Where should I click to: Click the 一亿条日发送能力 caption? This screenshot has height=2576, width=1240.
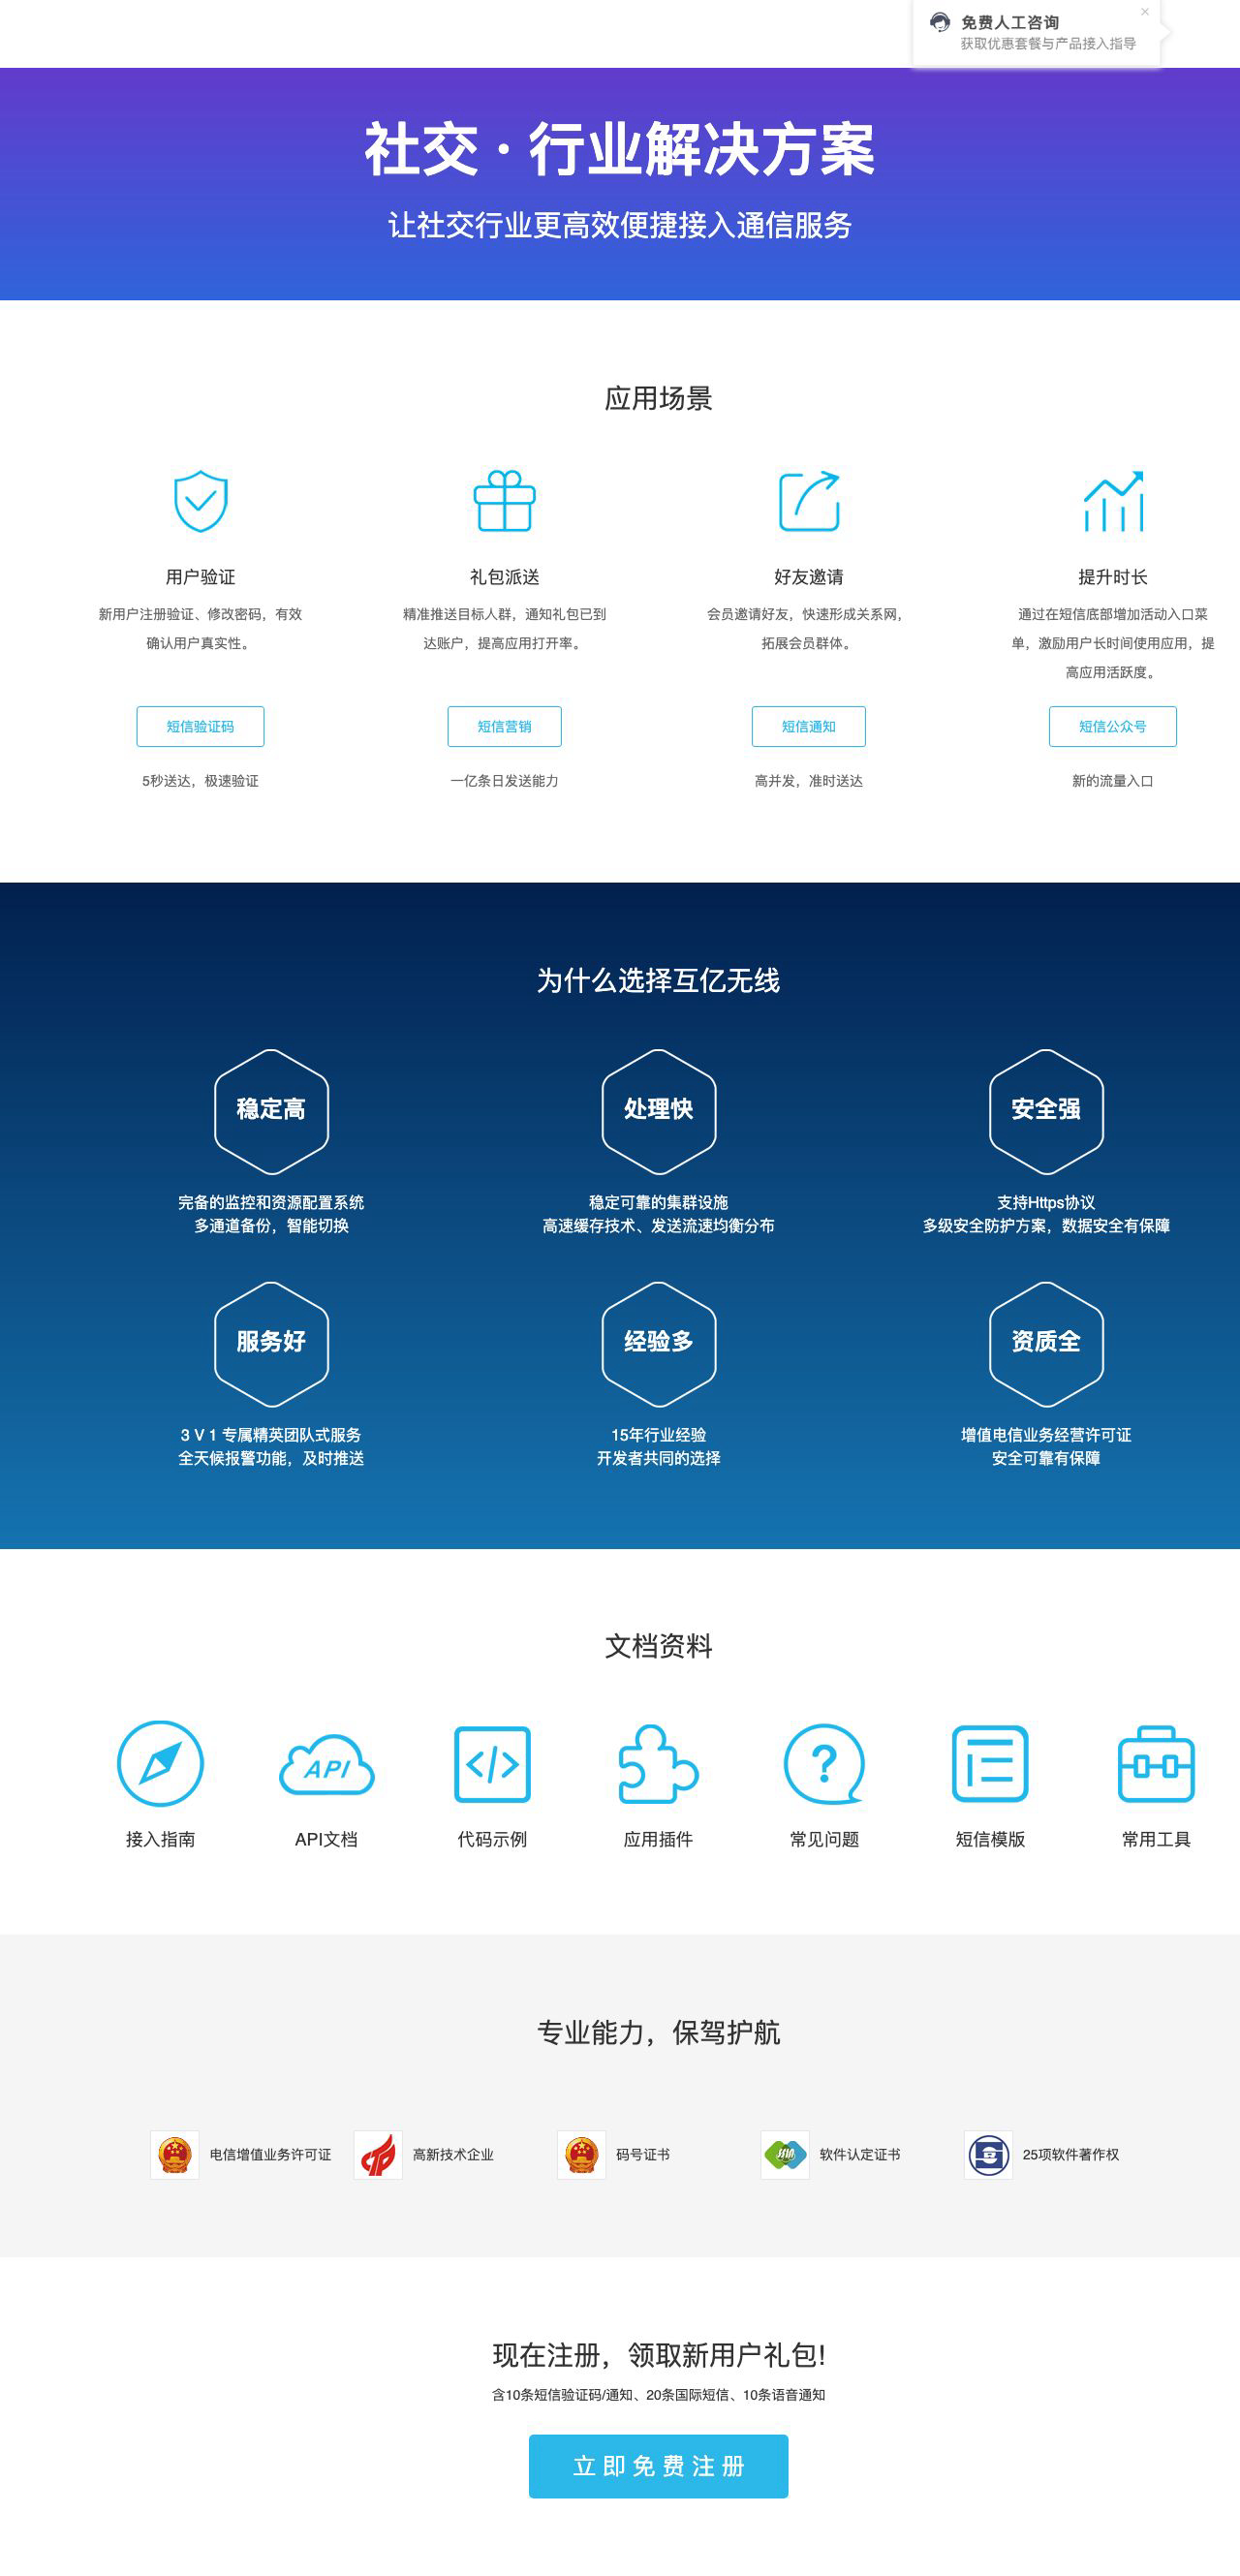point(504,781)
